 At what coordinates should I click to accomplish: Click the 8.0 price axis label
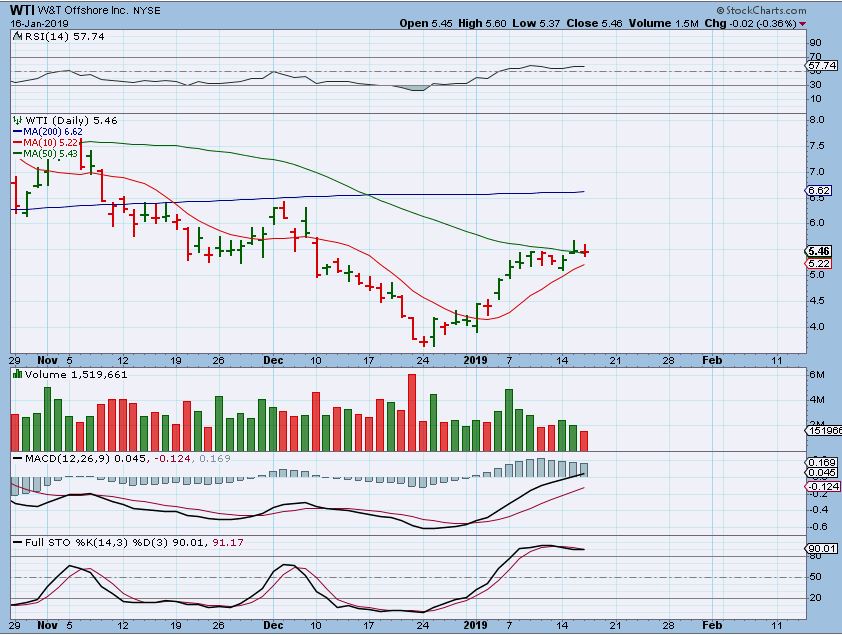click(x=817, y=120)
